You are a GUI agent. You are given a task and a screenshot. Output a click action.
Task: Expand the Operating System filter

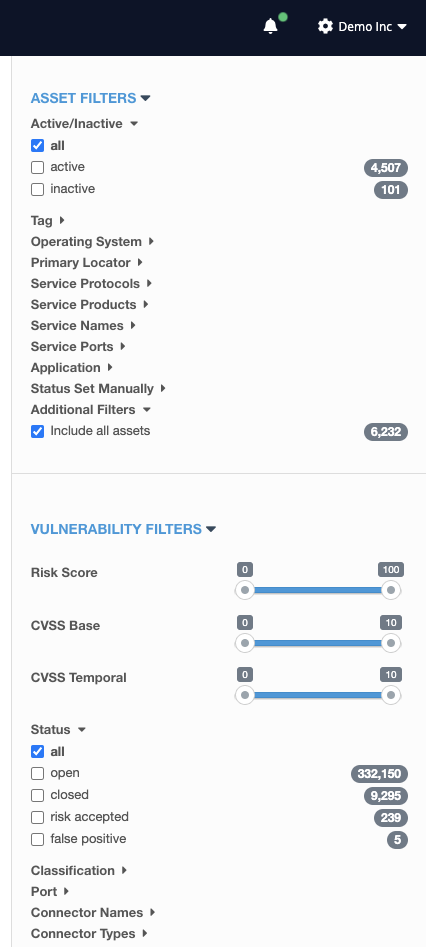pos(92,242)
